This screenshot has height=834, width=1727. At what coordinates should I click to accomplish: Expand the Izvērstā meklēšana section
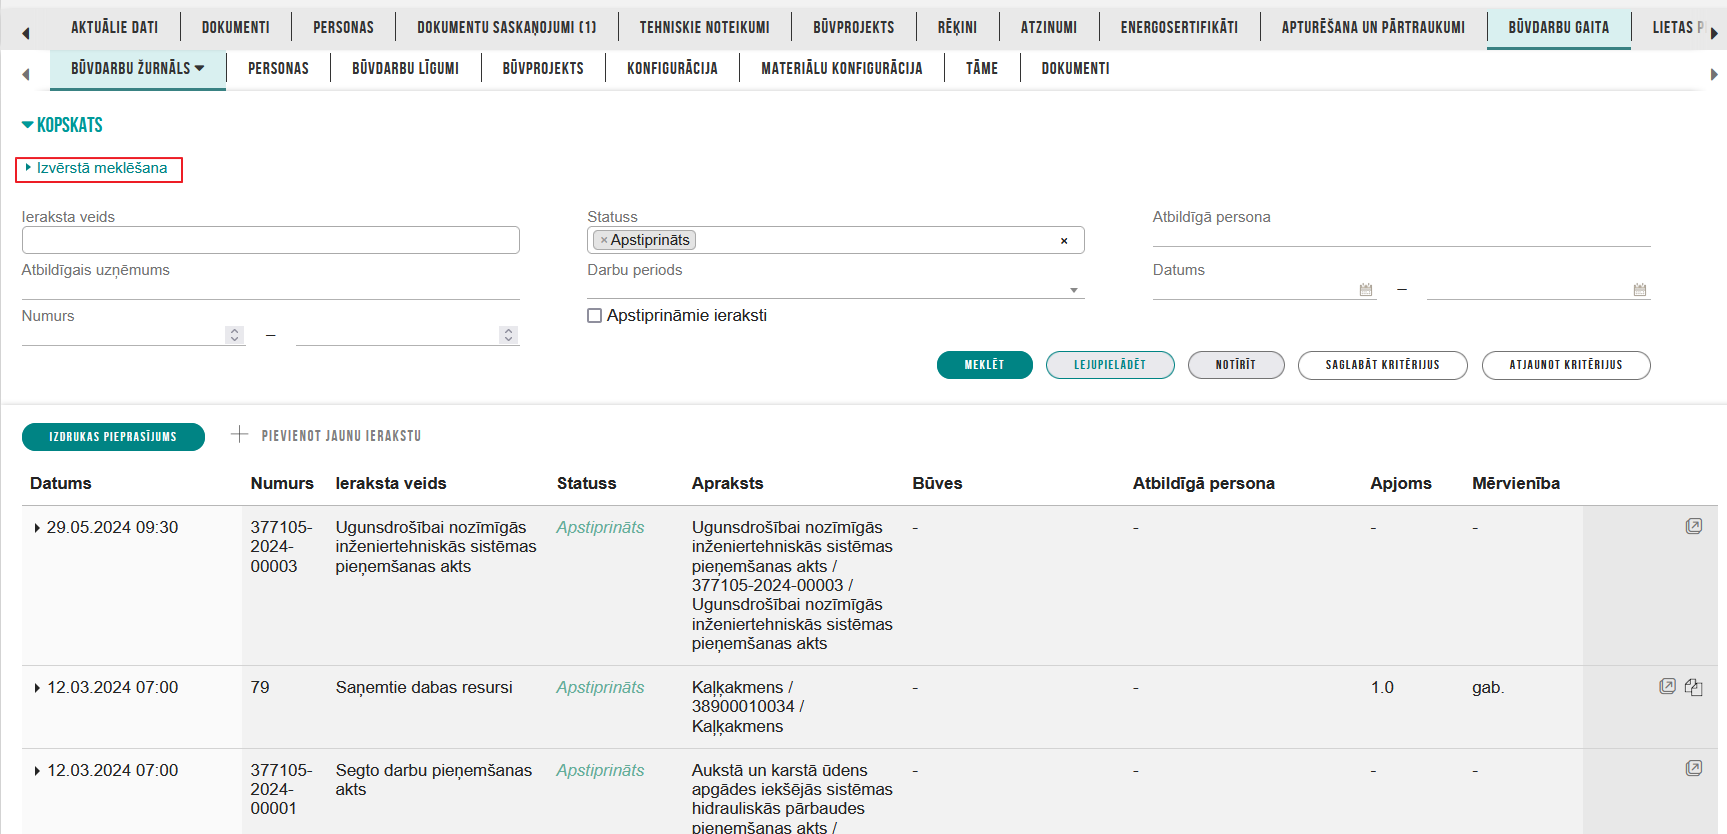click(x=98, y=168)
